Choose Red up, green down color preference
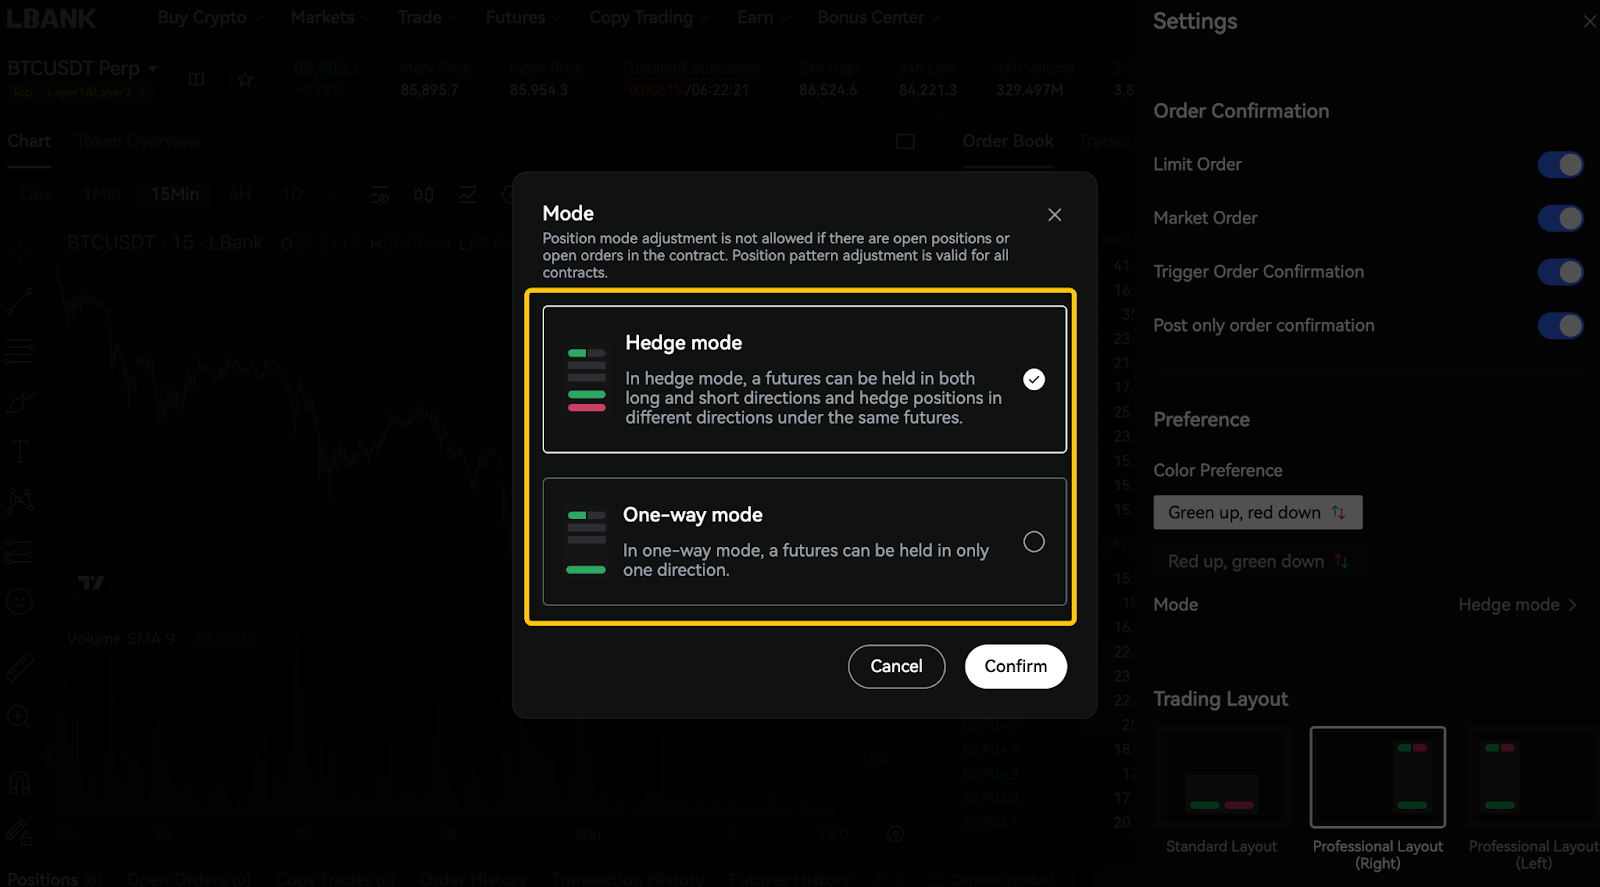Viewport: 1600px width, 887px height. 1258,562
